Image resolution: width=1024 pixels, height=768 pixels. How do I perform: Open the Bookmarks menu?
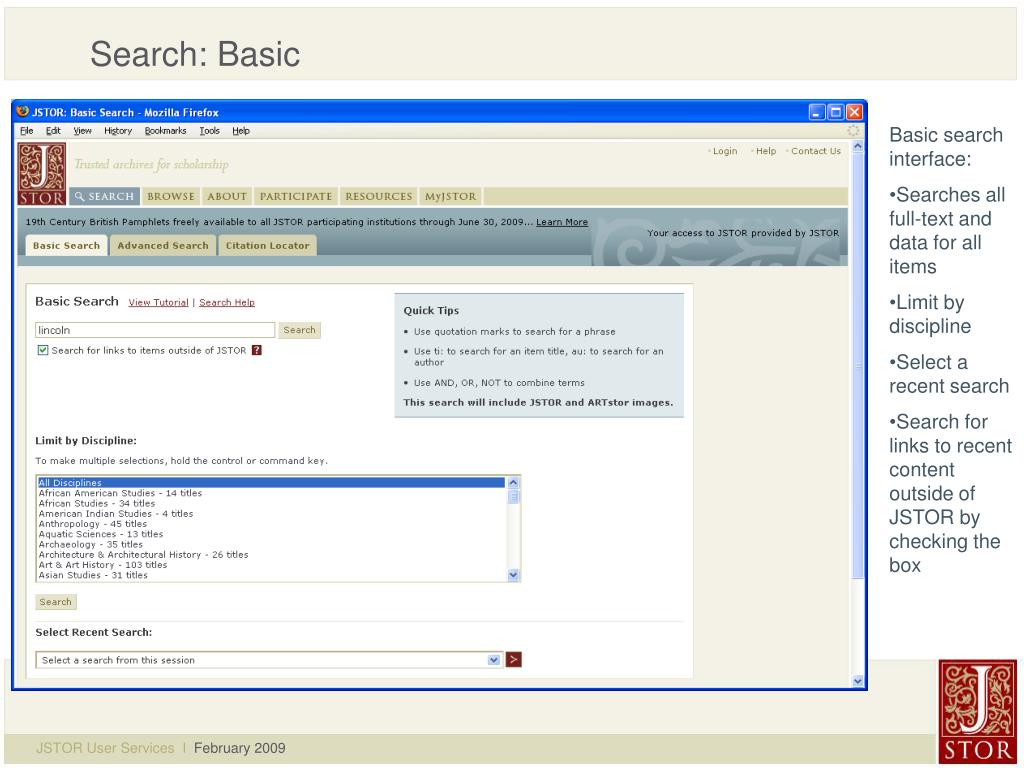[x=165, y=131]
